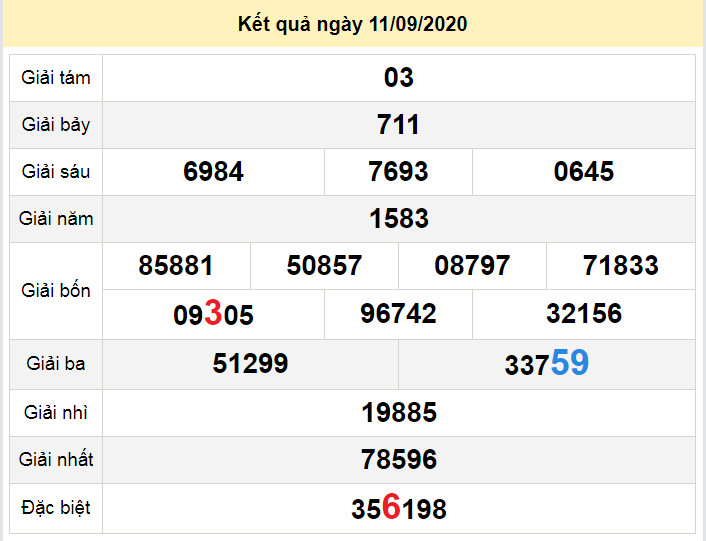The height and width of the screenshot is (541, 706).
Task: Click the number 09305 with red digit
Action: [213, 314]
